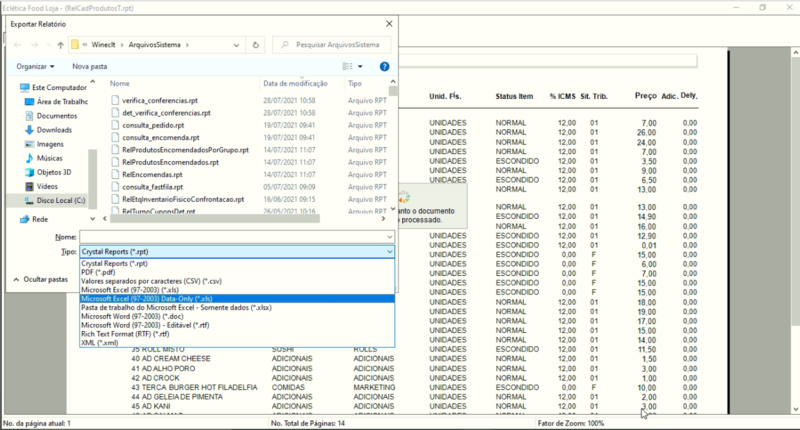Open Área de Trabalho in navigation pane

click(57, 102)
